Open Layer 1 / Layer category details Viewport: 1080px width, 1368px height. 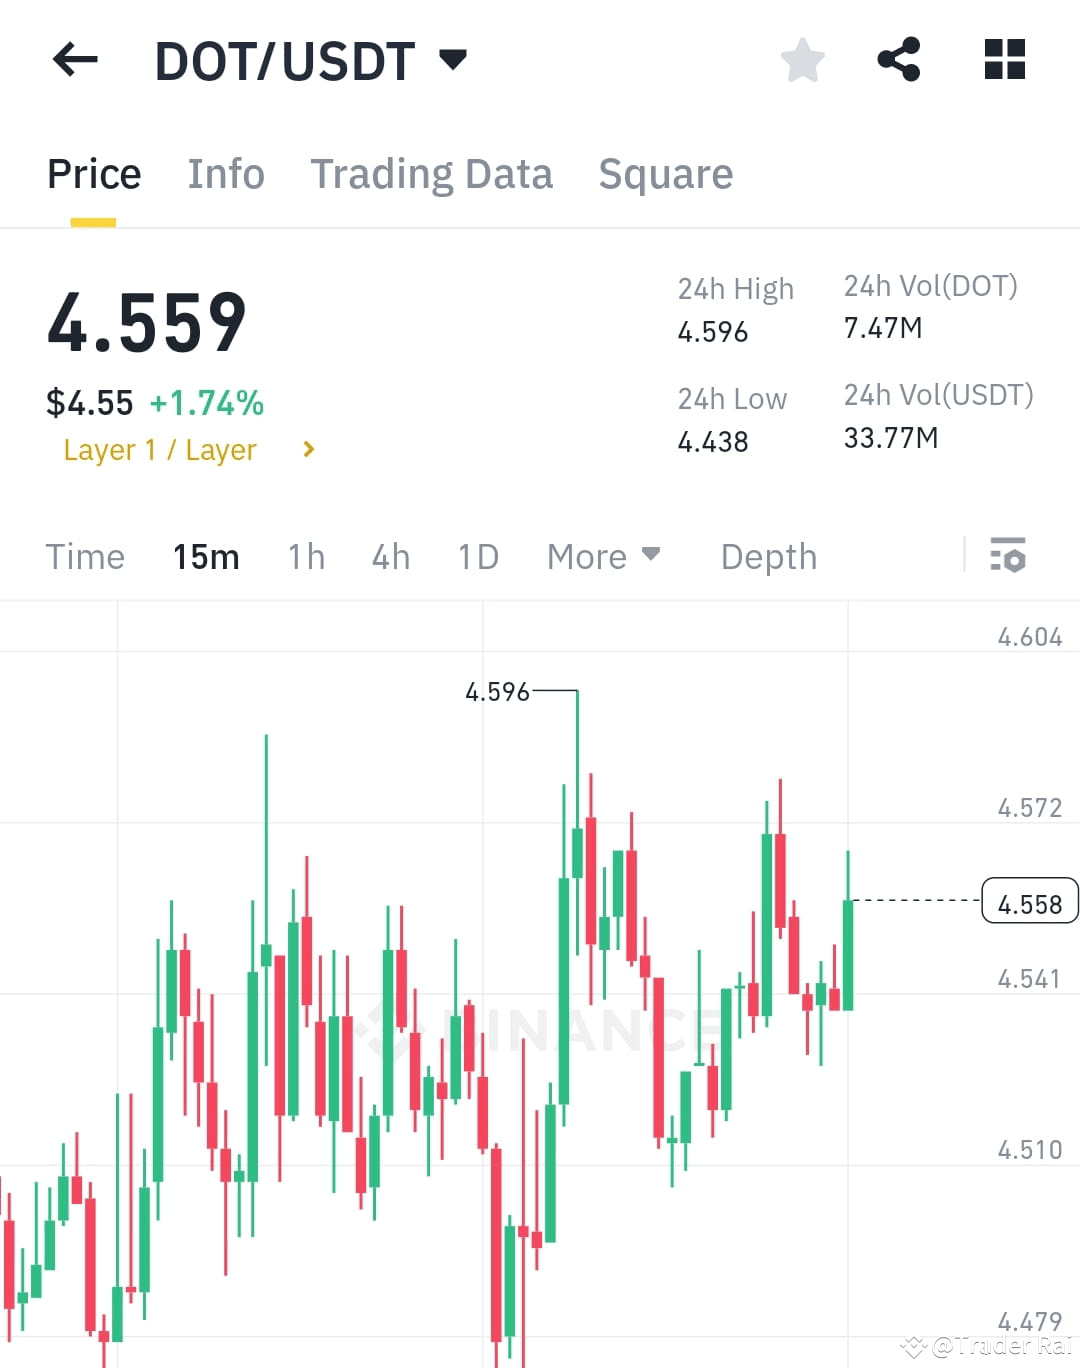(186, 449)
